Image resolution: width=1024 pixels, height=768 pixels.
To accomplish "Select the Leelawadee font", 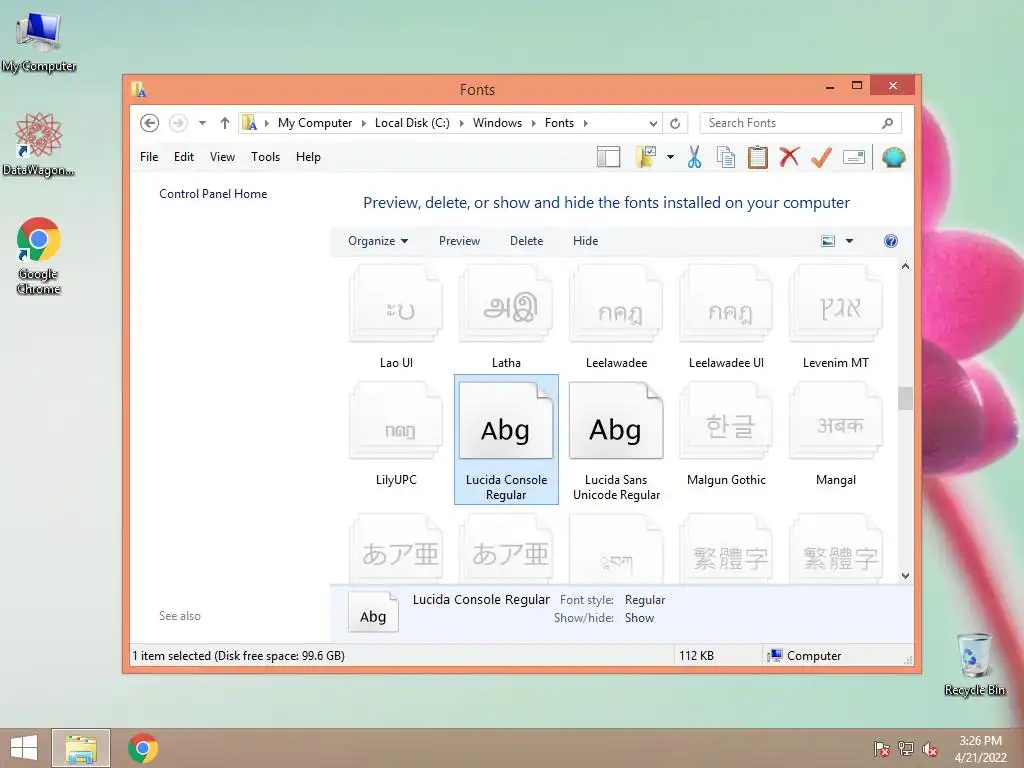I will pos(616,317).
